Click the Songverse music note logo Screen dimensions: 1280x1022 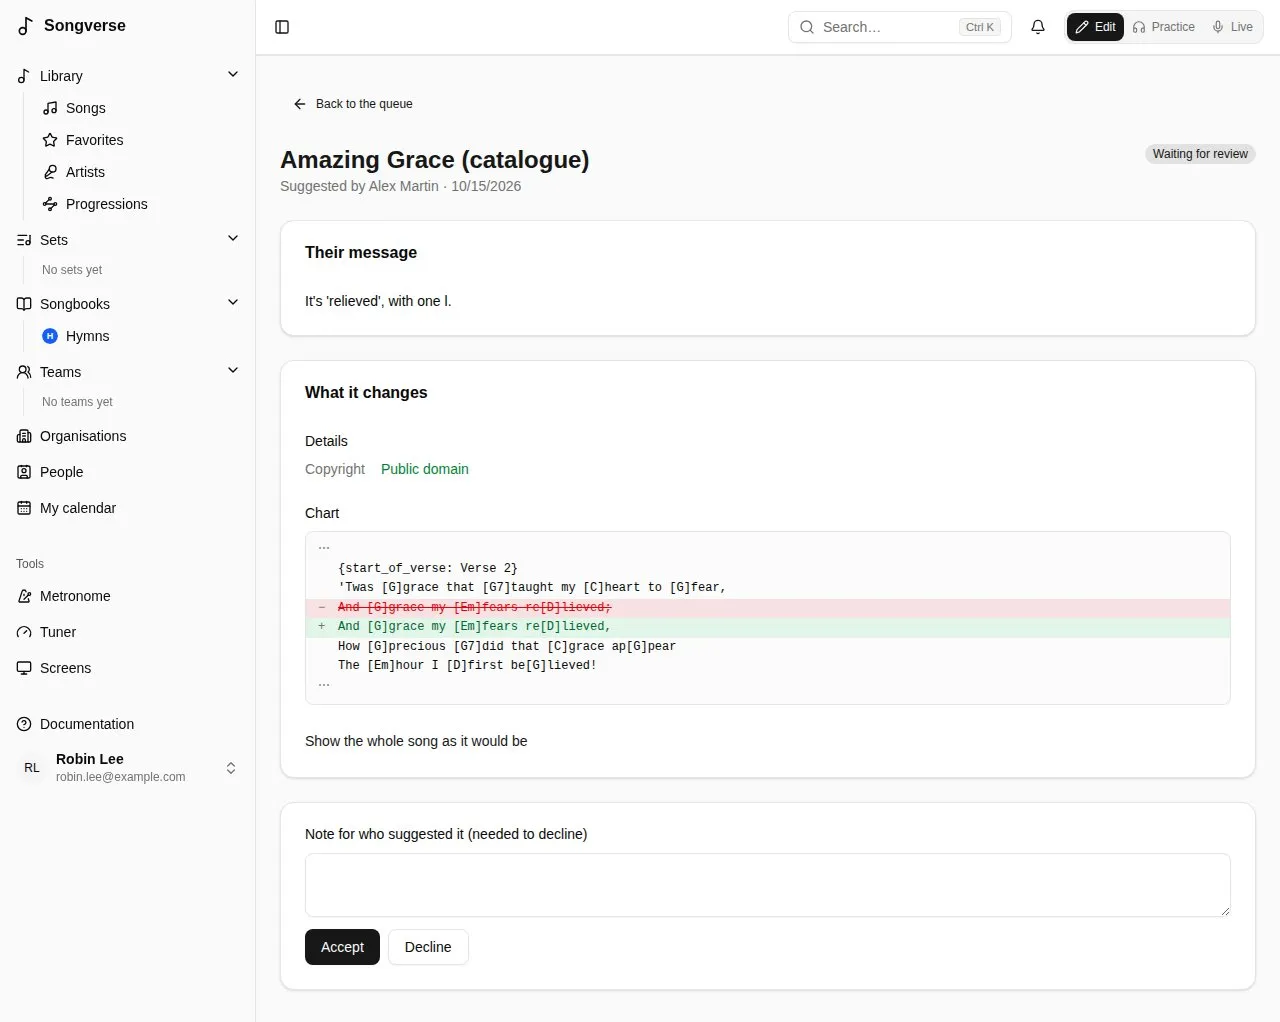[x=26, y=26]
